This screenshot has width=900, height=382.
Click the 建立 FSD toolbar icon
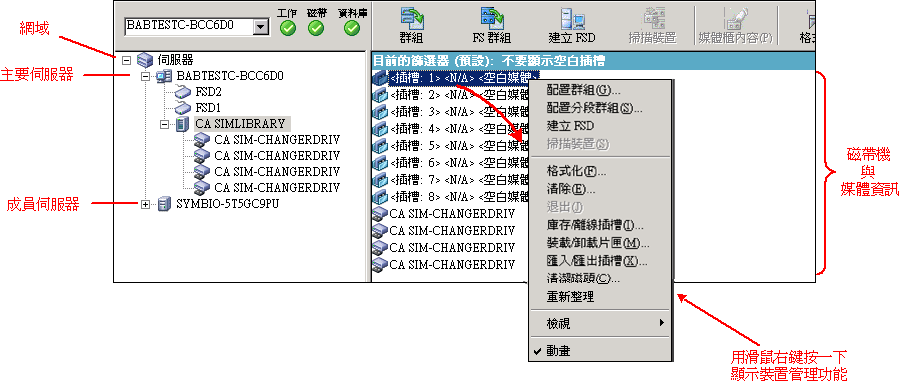572,18
